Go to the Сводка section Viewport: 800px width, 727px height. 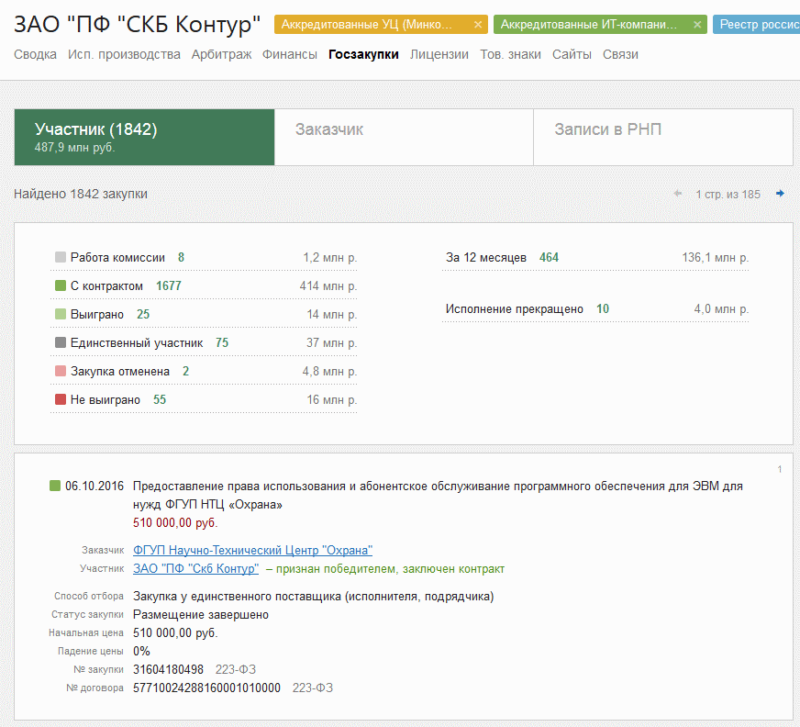(x=35, y=54)
